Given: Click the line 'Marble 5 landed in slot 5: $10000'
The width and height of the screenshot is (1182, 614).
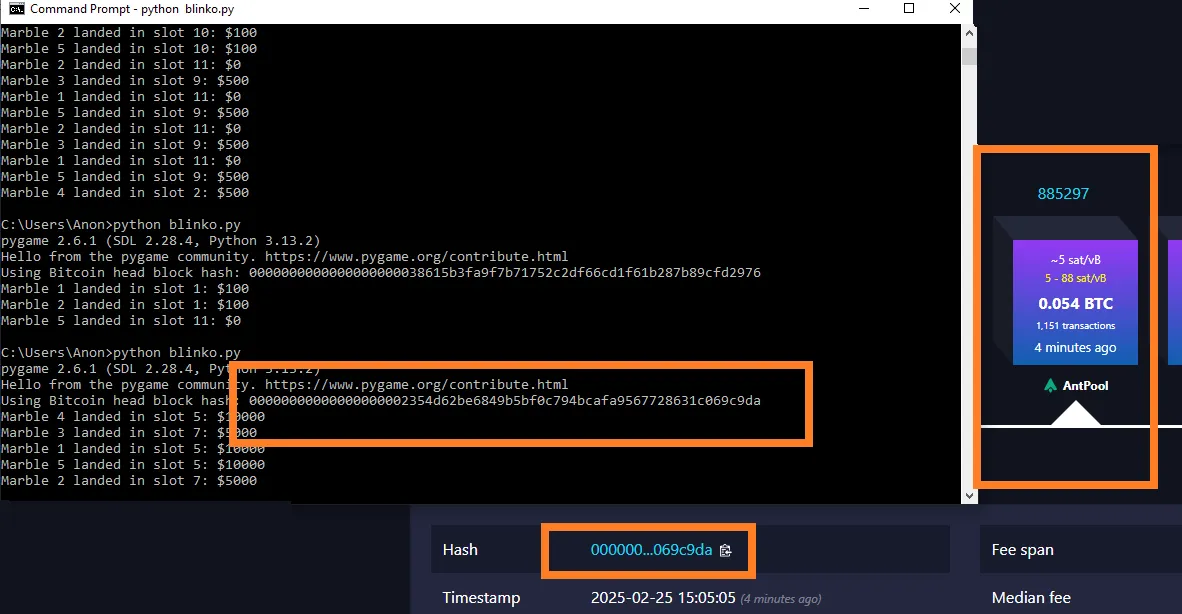Looking at the screenshot, I should click(x=133, y=465).
